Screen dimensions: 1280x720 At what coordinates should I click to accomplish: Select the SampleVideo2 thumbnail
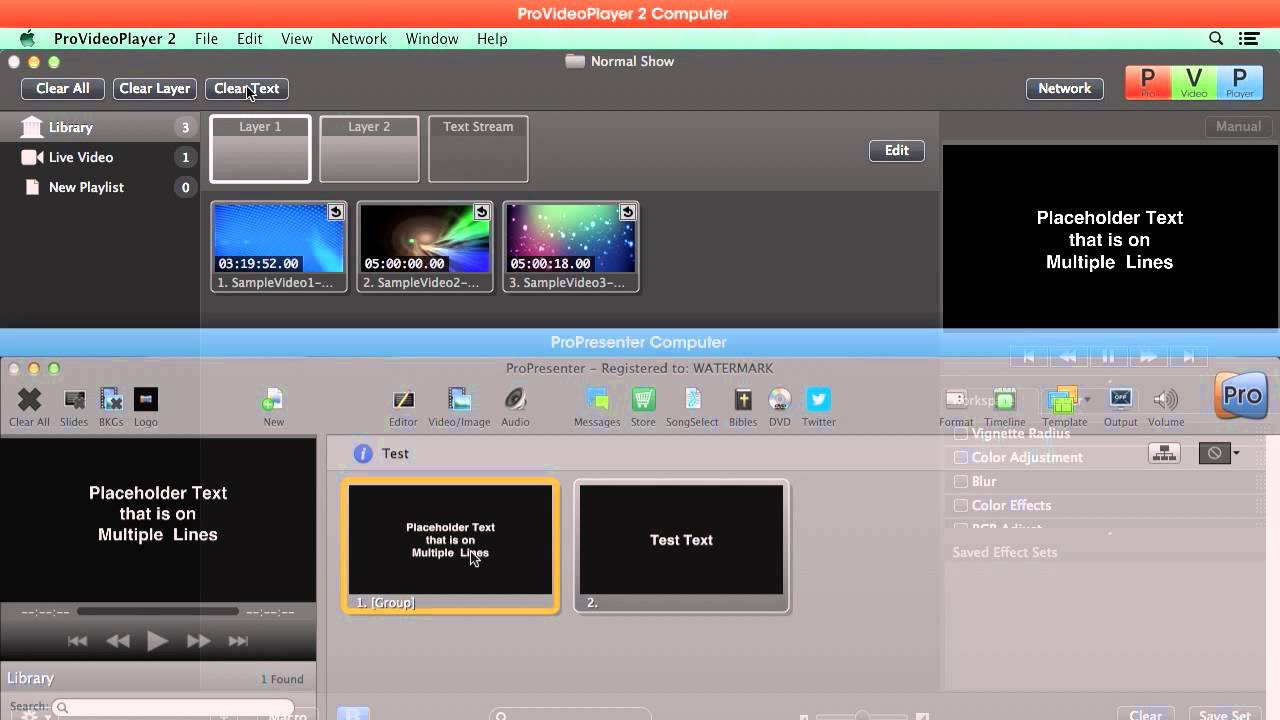pyautogui.click(x=425, y=247)
